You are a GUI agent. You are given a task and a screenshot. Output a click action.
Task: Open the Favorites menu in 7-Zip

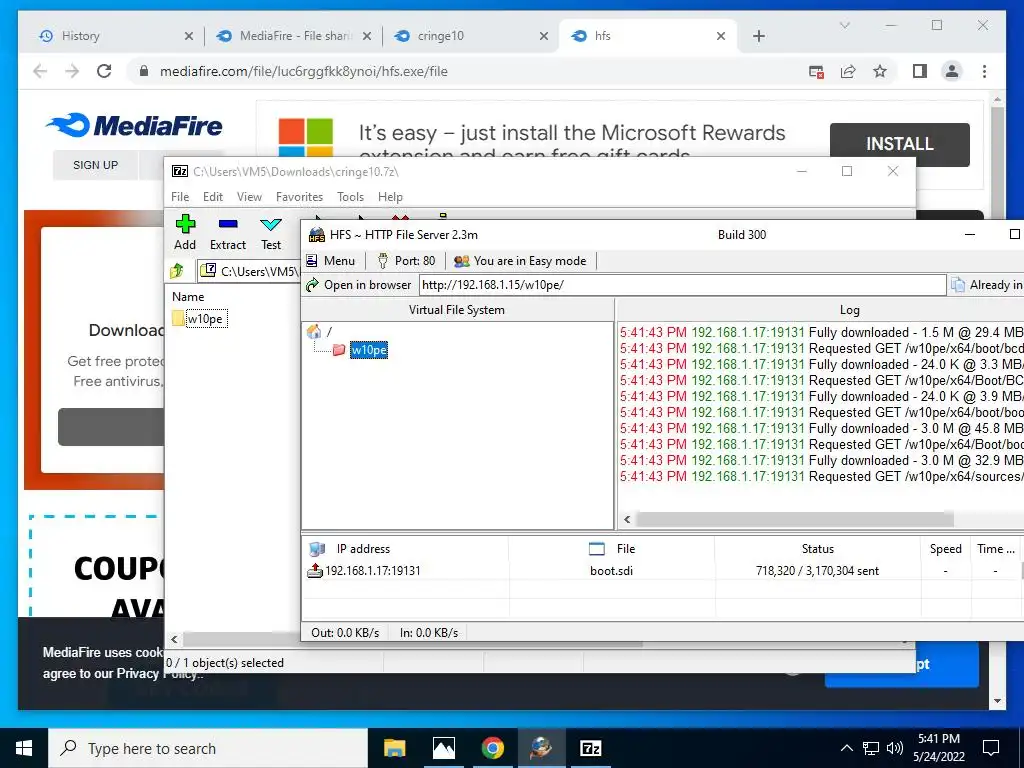click(x=299, y=197)
